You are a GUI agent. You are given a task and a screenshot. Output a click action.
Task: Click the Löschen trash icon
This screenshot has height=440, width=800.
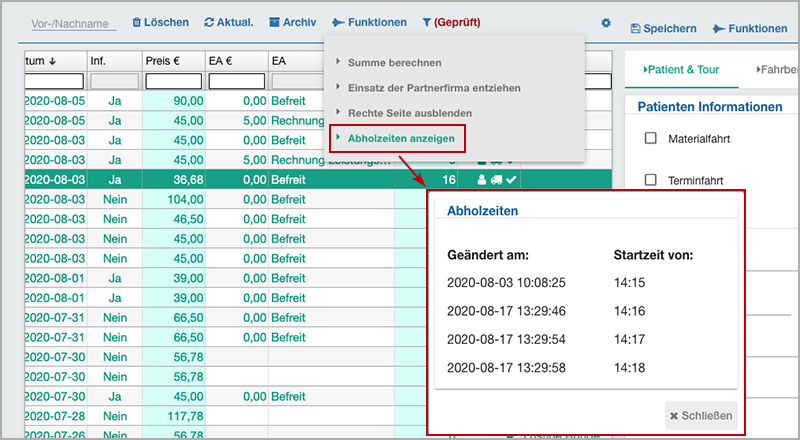click(x=136, y=22)
